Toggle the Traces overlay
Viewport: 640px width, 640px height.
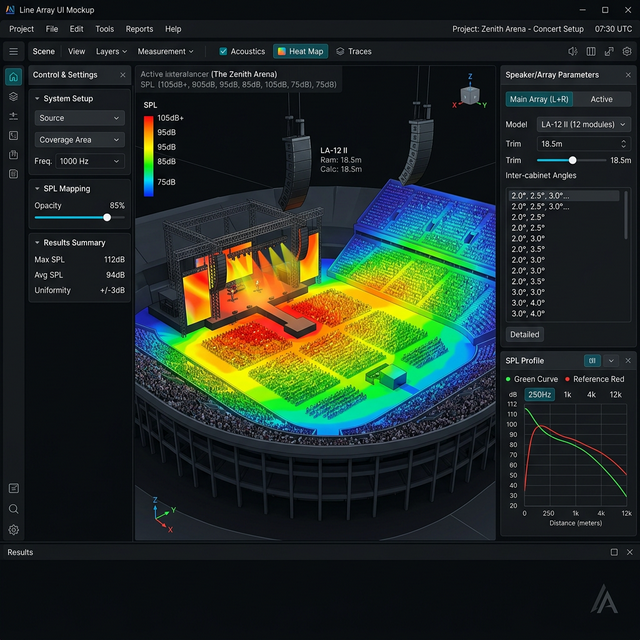point(353,51)
